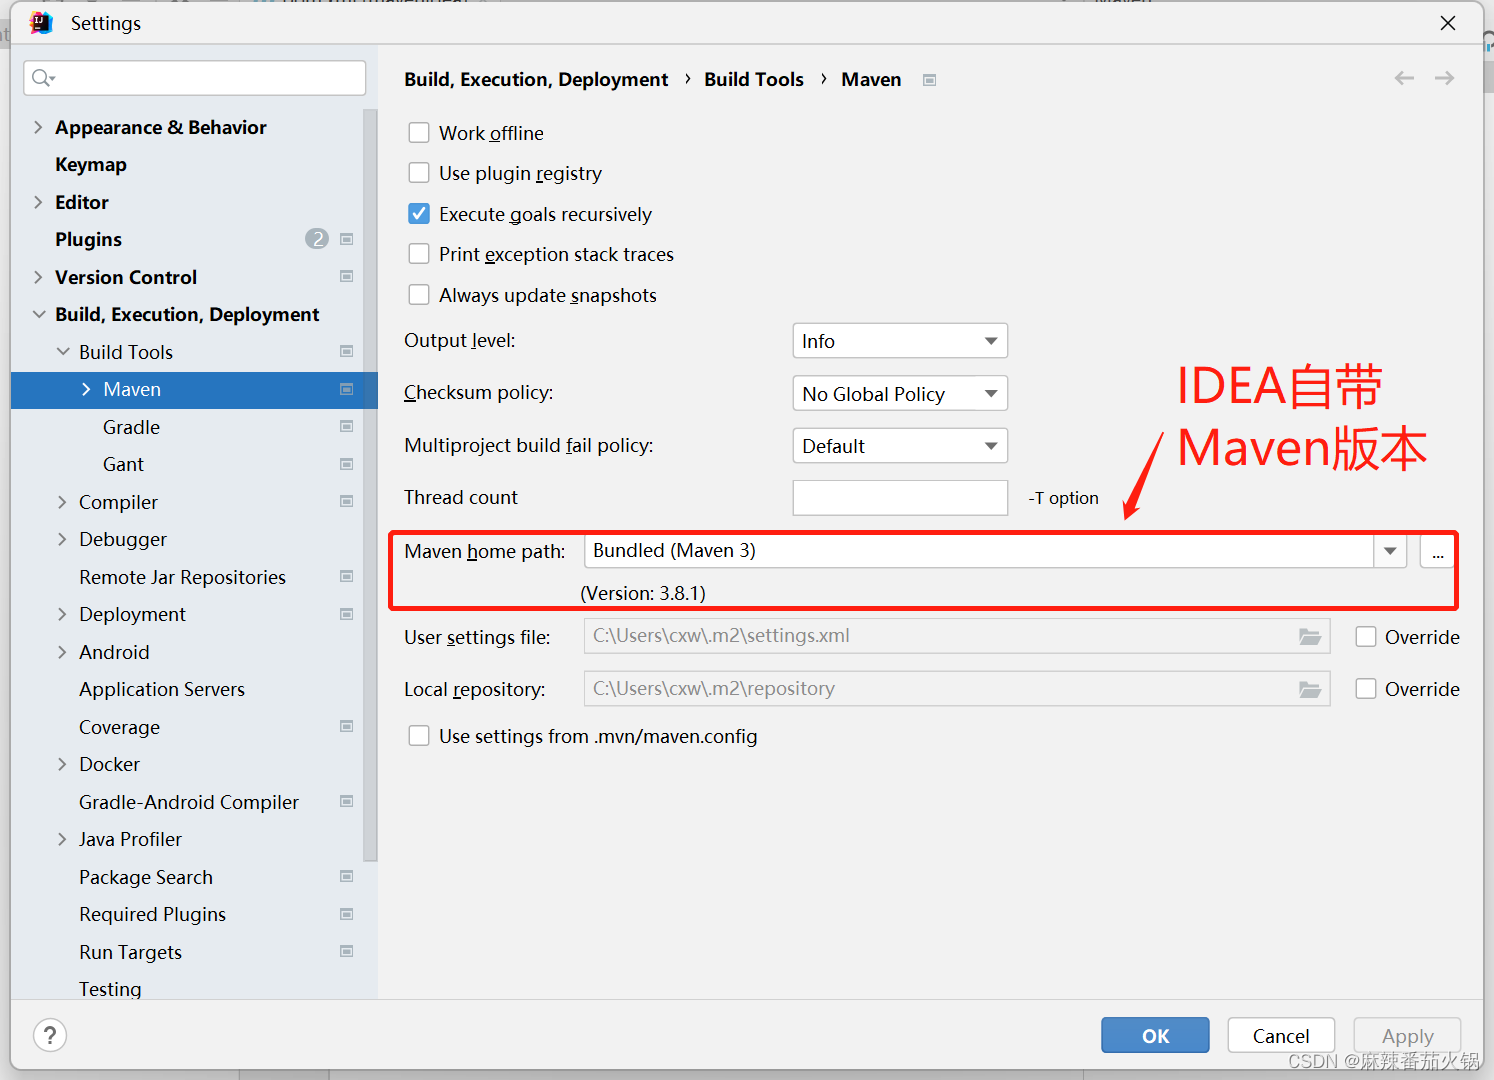Screen dimensions: 1494x1080
Task: Click project settings icon on Version Control row
Action: point(347,276)
